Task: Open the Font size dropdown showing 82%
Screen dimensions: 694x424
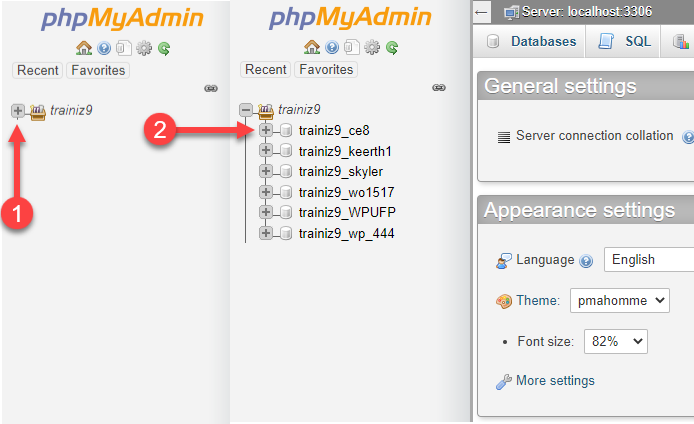Action: [x=616, y=341]
